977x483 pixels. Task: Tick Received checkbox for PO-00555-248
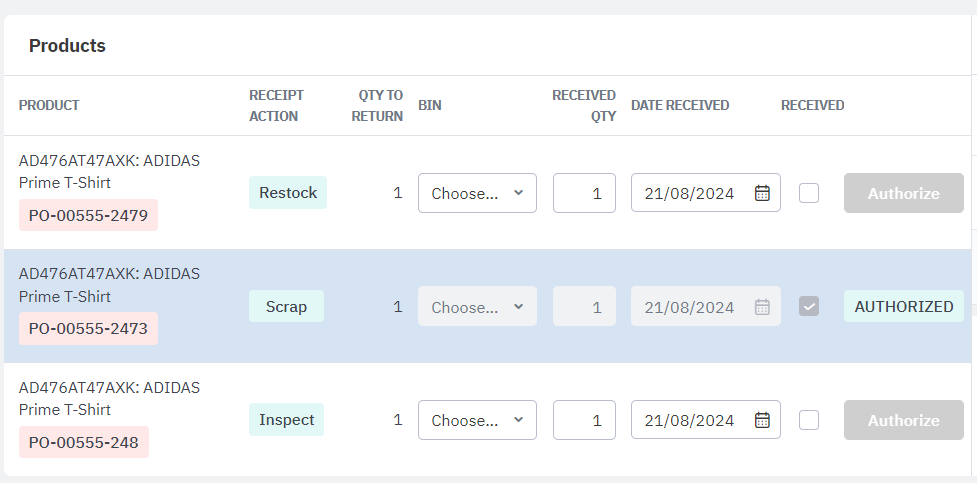(809, 420)
